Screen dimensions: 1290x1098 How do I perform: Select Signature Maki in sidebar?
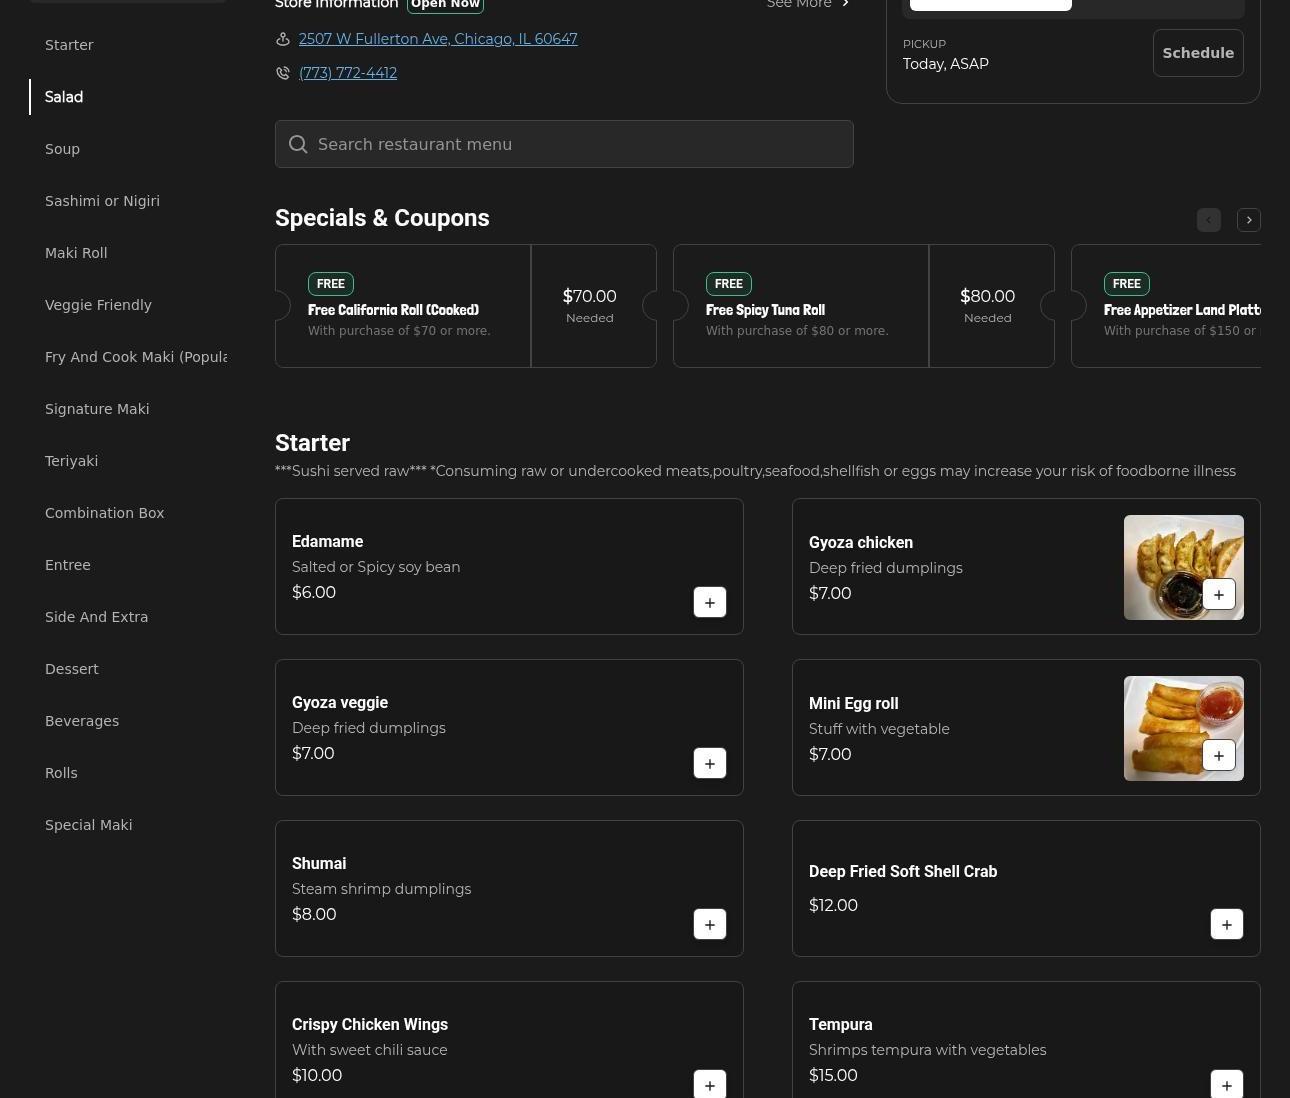coord(97,409)
